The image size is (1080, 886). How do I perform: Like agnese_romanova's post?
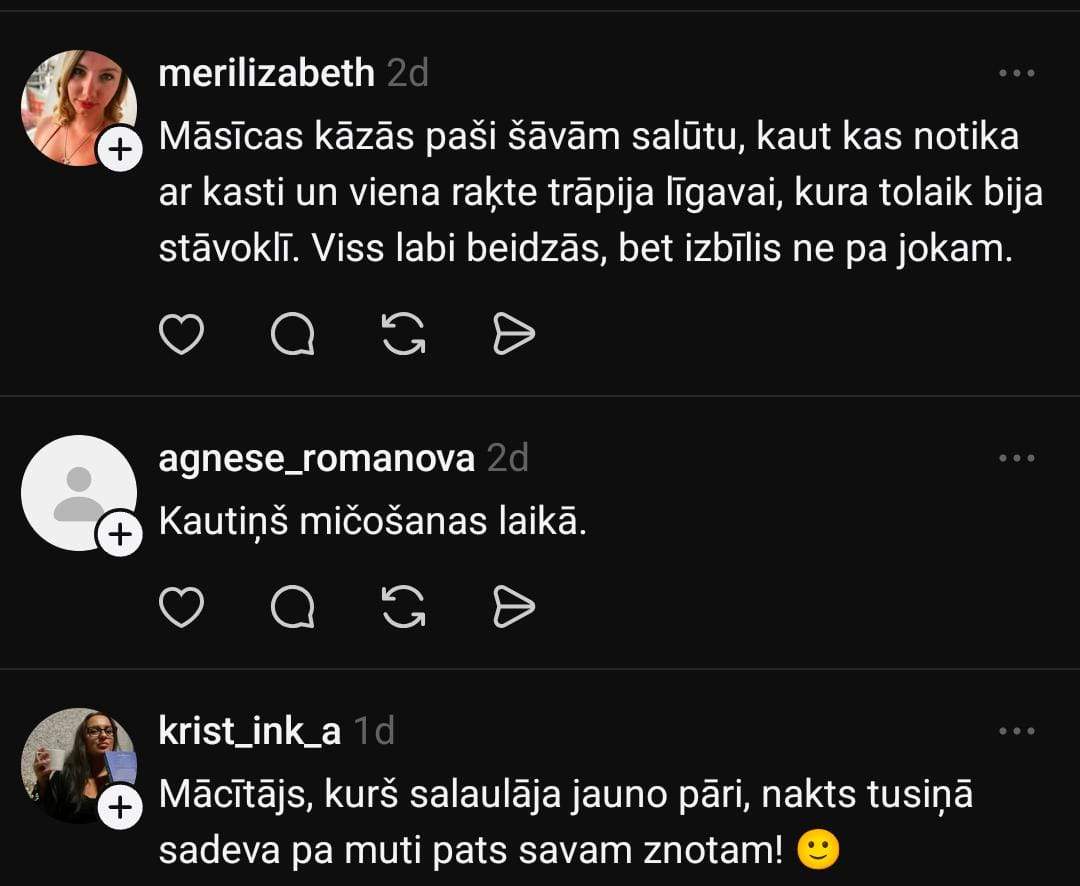tap(182, 606)
